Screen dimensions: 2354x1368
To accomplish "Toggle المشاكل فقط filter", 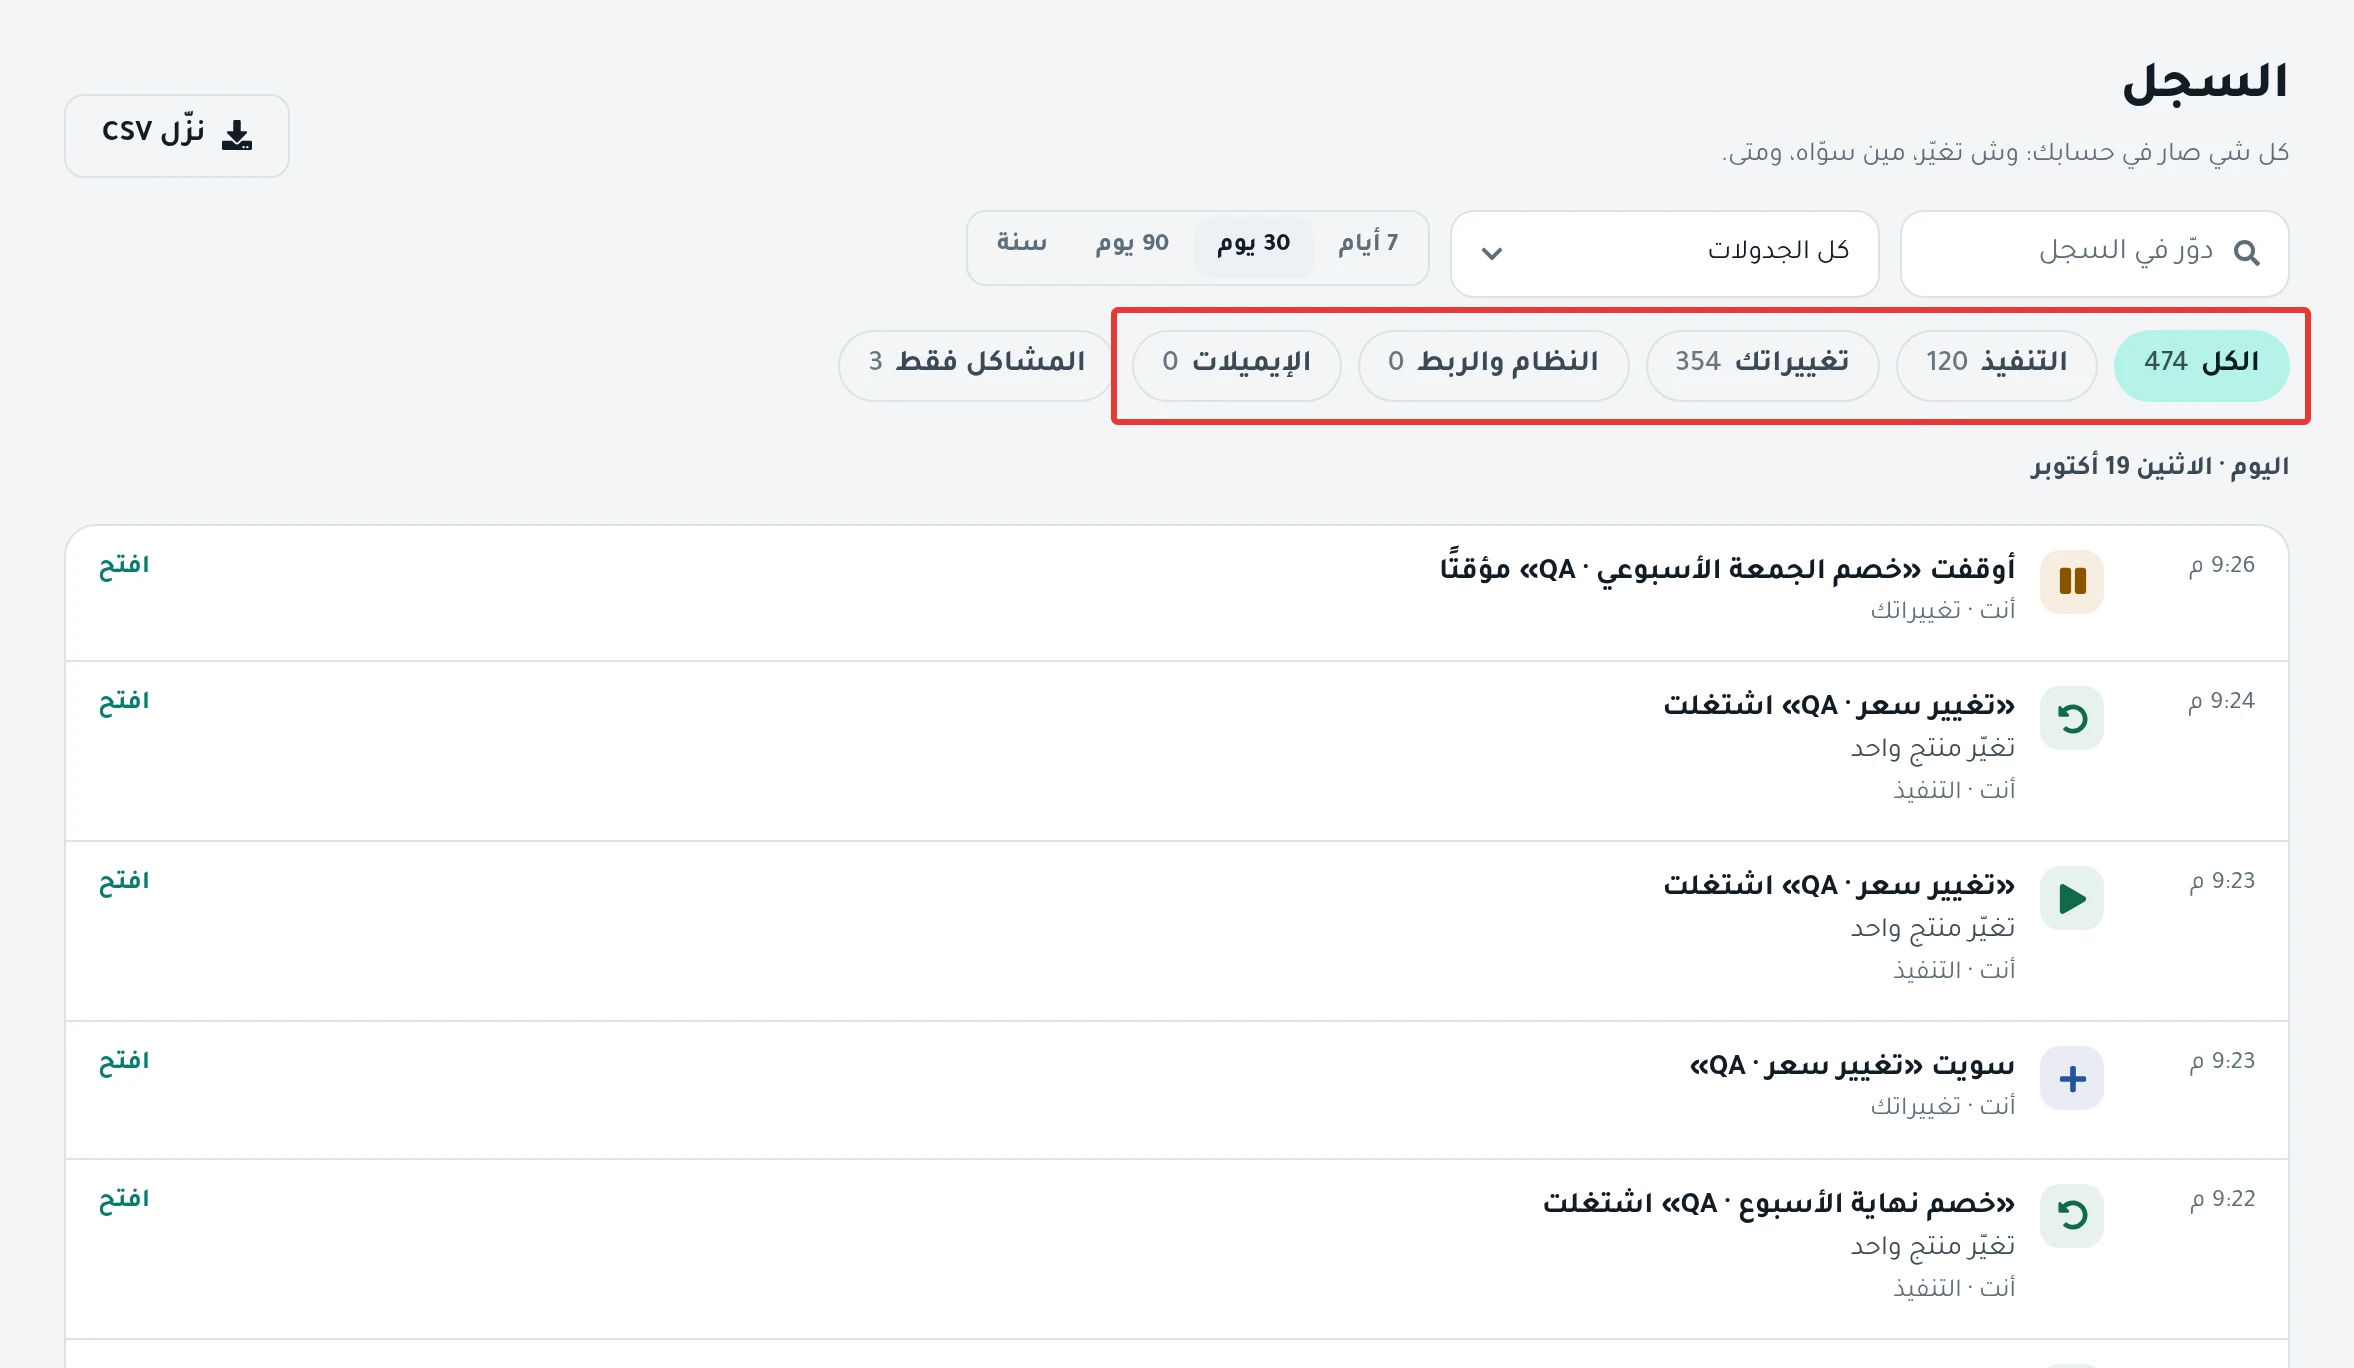I will [977, 365].
